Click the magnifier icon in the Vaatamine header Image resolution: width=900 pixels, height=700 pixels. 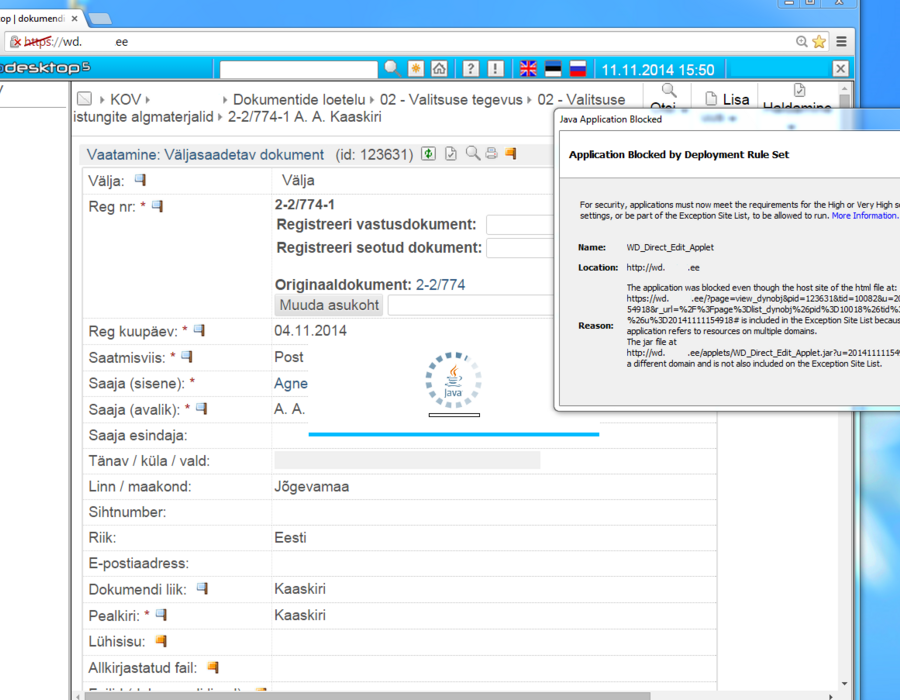(472, 153)
